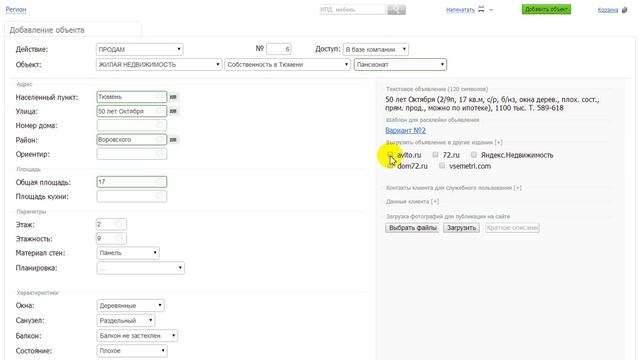Image resolution: width=640 pixels, height=360 pixels.
Task: Open Санузел dropdown showing Раздельный
Action: click(126, 321)
